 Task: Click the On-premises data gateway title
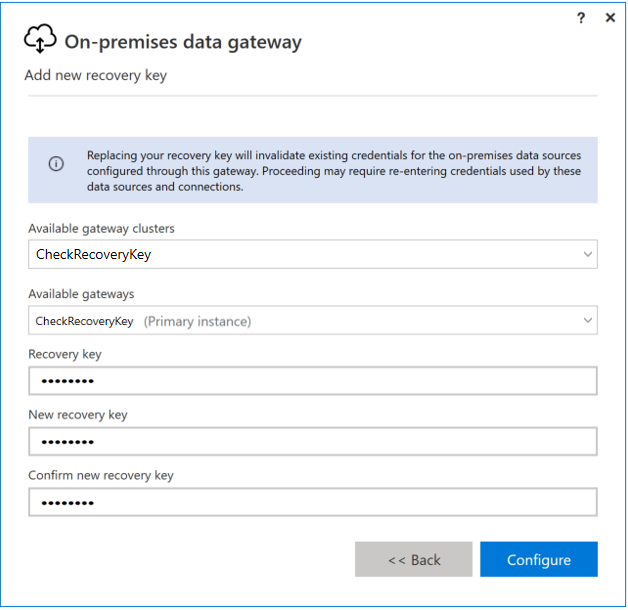[183, 42]
